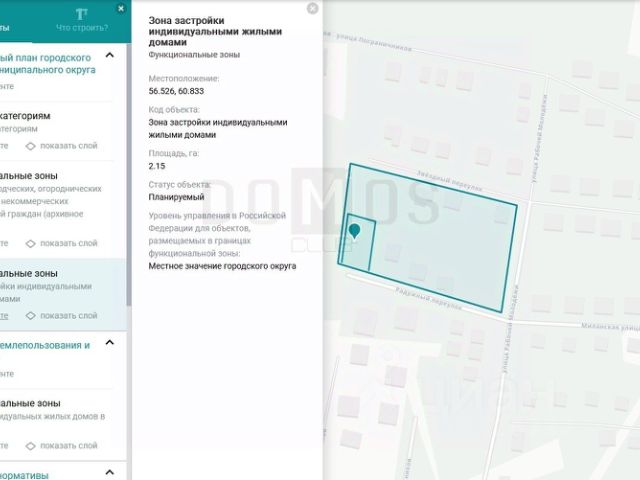Show layer for the 'категориям' entry
This screenshot has height=480, width=640.
coord(62,146)
